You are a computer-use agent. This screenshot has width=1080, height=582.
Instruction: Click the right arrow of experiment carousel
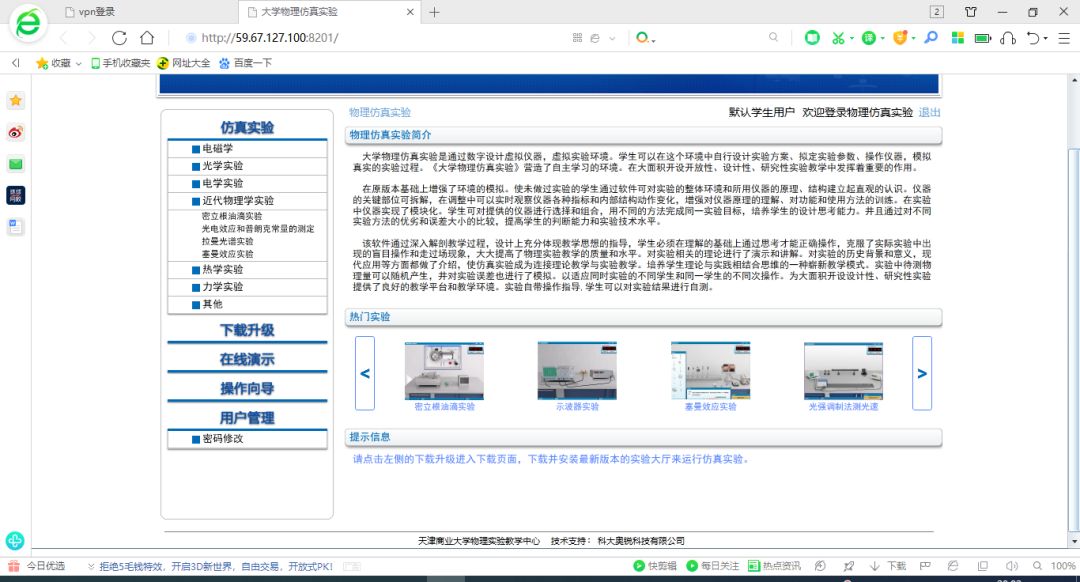921,373
